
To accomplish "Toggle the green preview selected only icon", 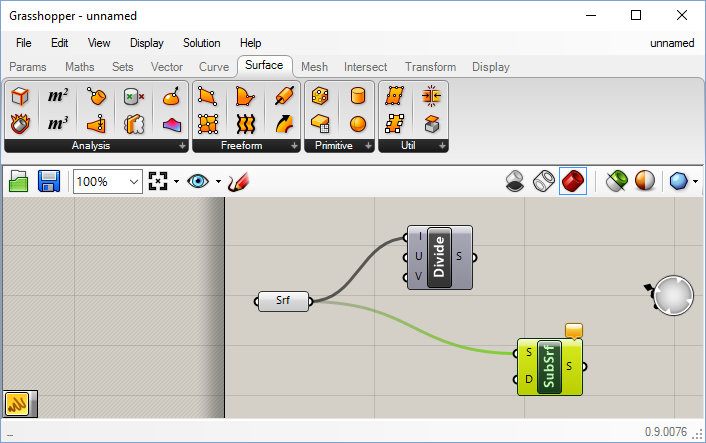I will point(616,181).
